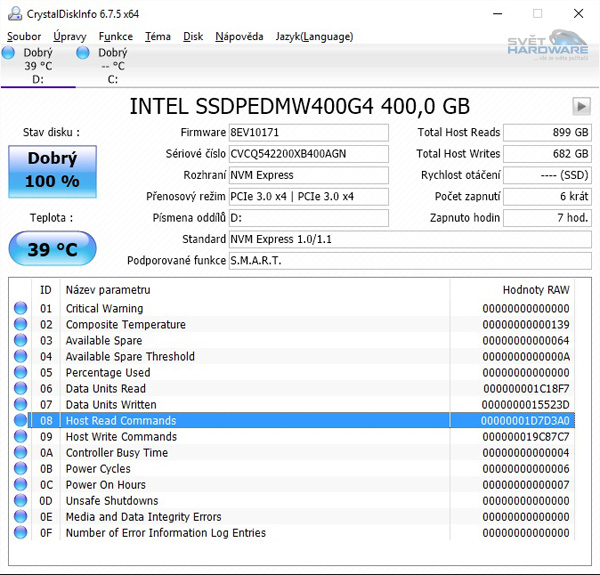Select the Host Write Commands row
This screenshot has width=600, height=575.
click(x=292, y=437)
